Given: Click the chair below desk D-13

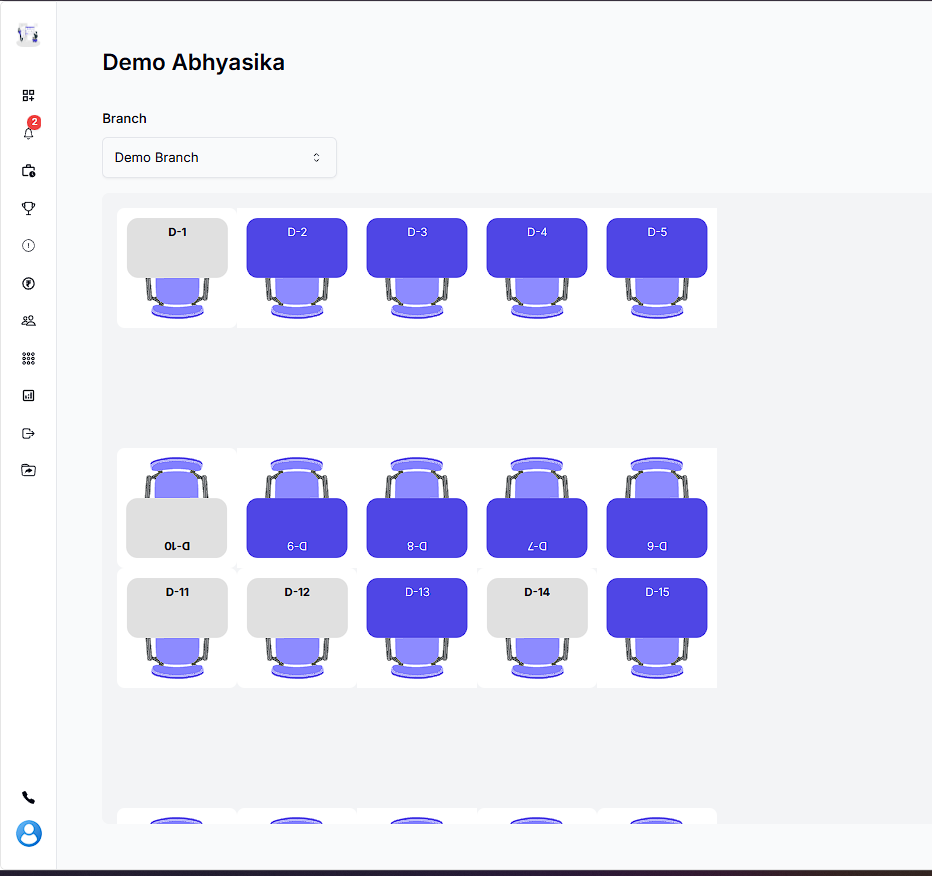Looking at the screenshot, I should coord(417,658).
